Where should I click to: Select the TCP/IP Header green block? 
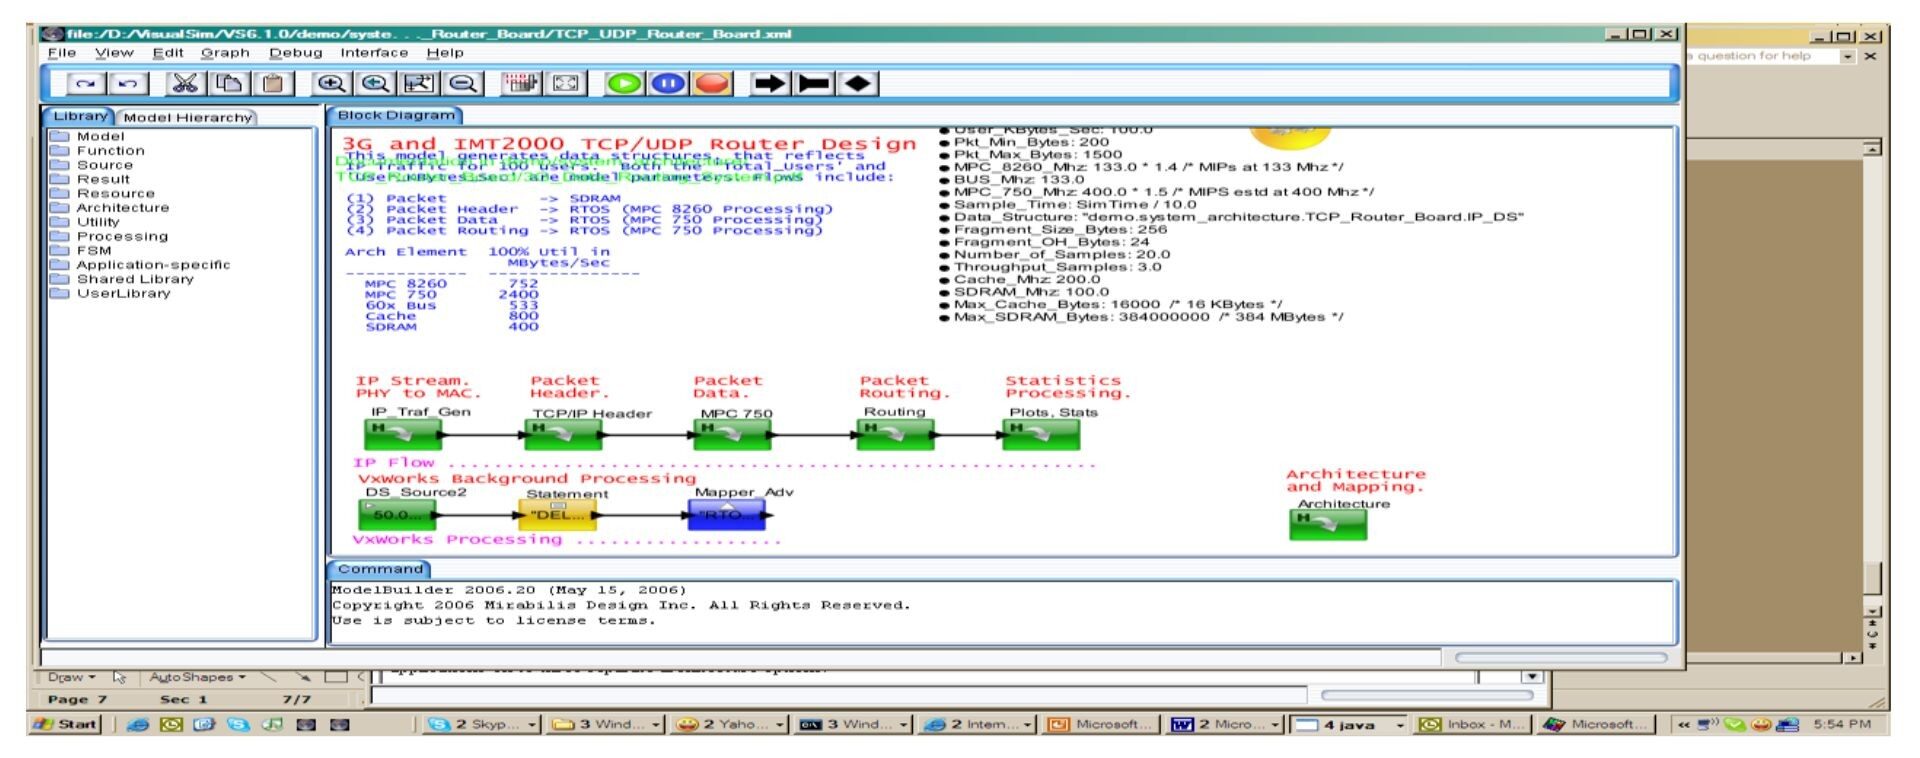[x=564, y=434]
